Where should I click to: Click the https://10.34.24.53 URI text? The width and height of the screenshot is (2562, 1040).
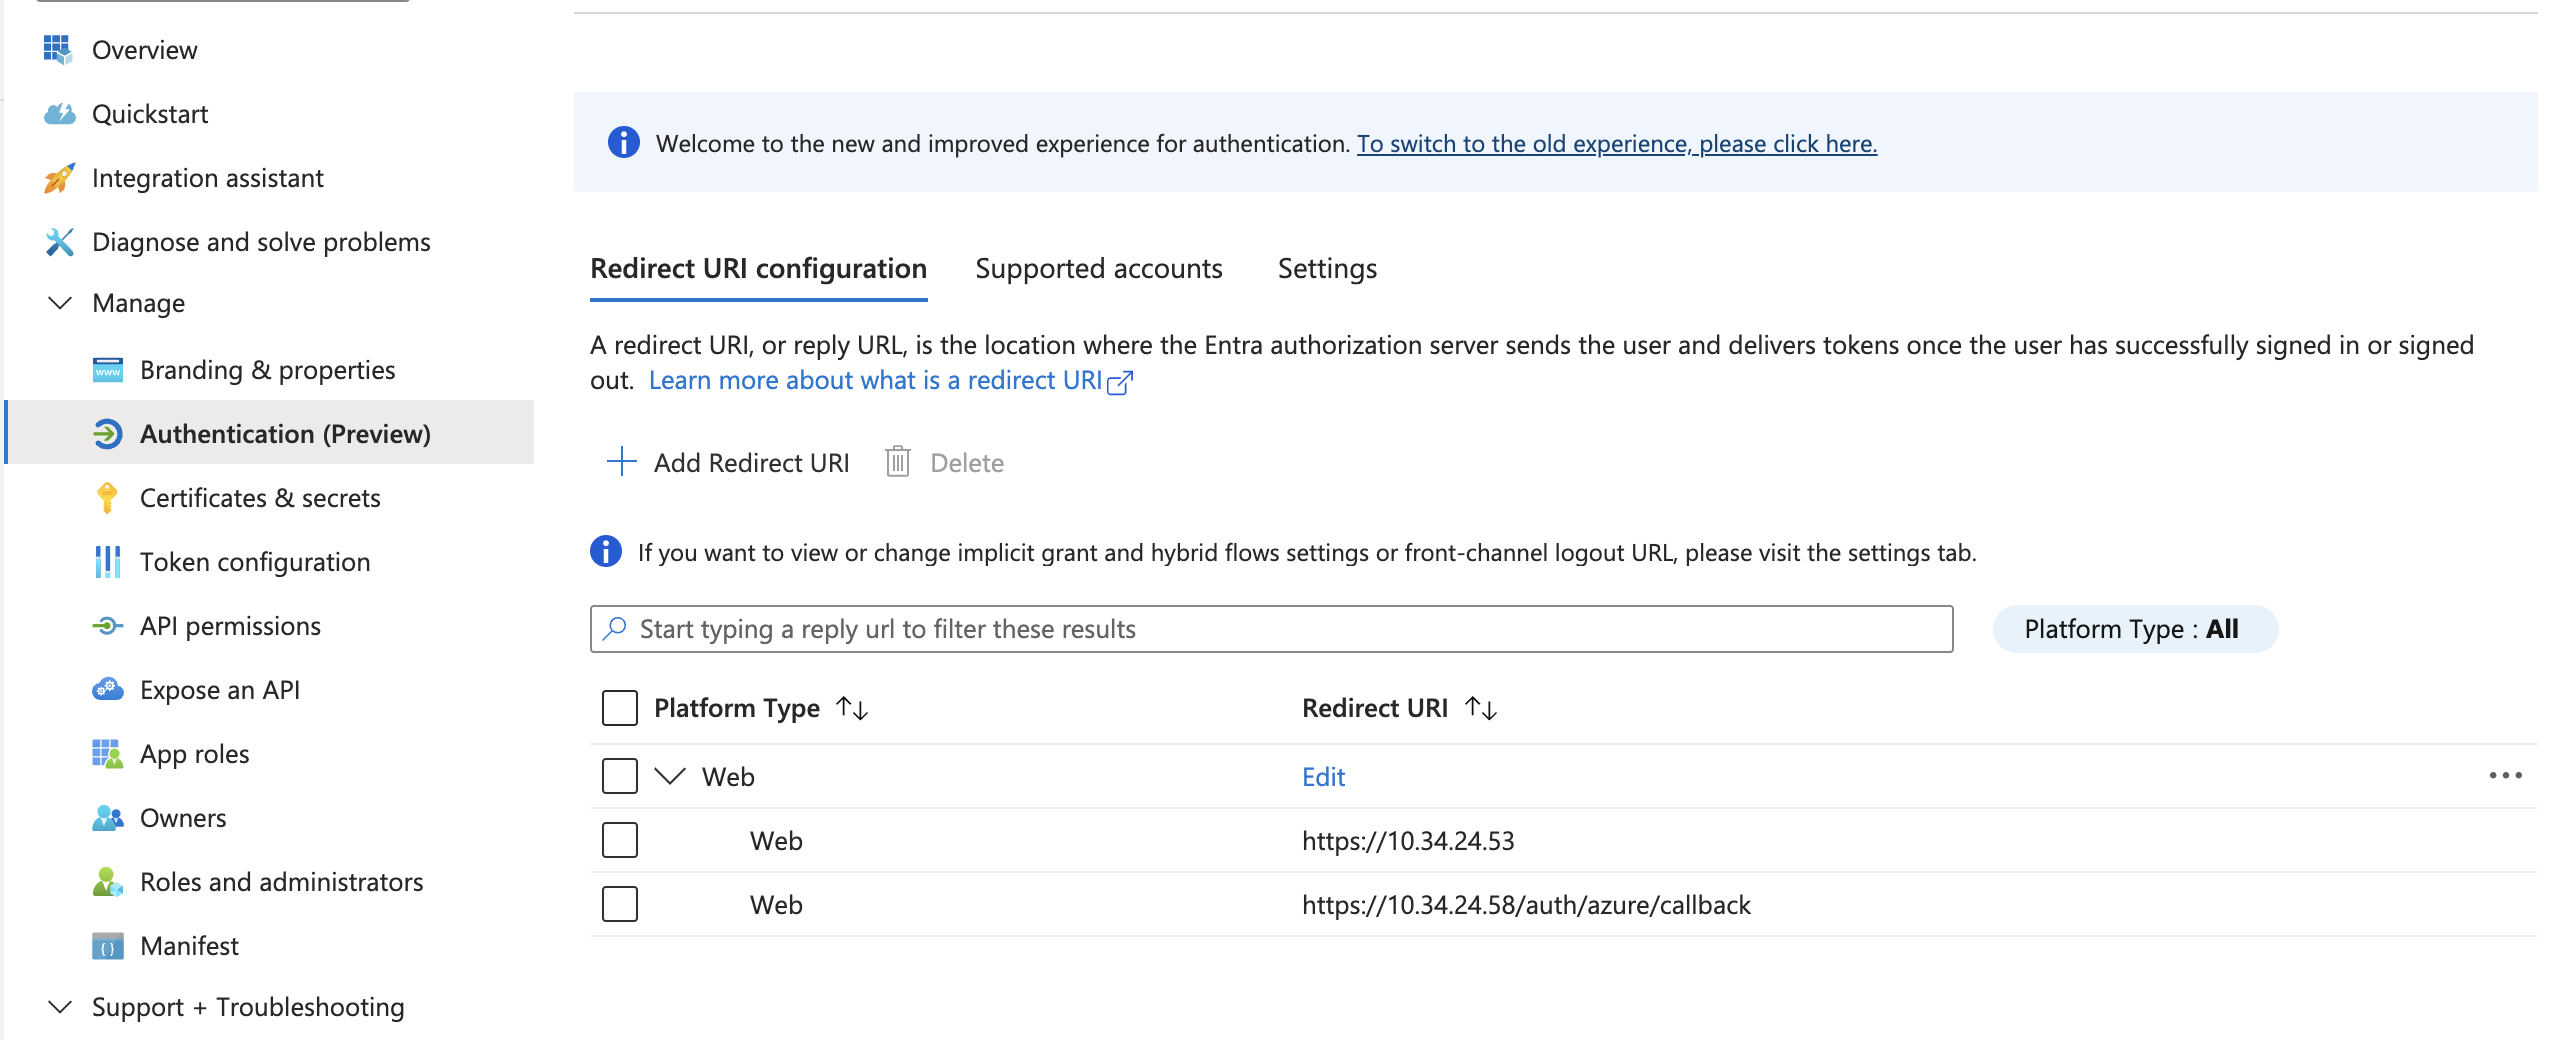click(1407, 841)
